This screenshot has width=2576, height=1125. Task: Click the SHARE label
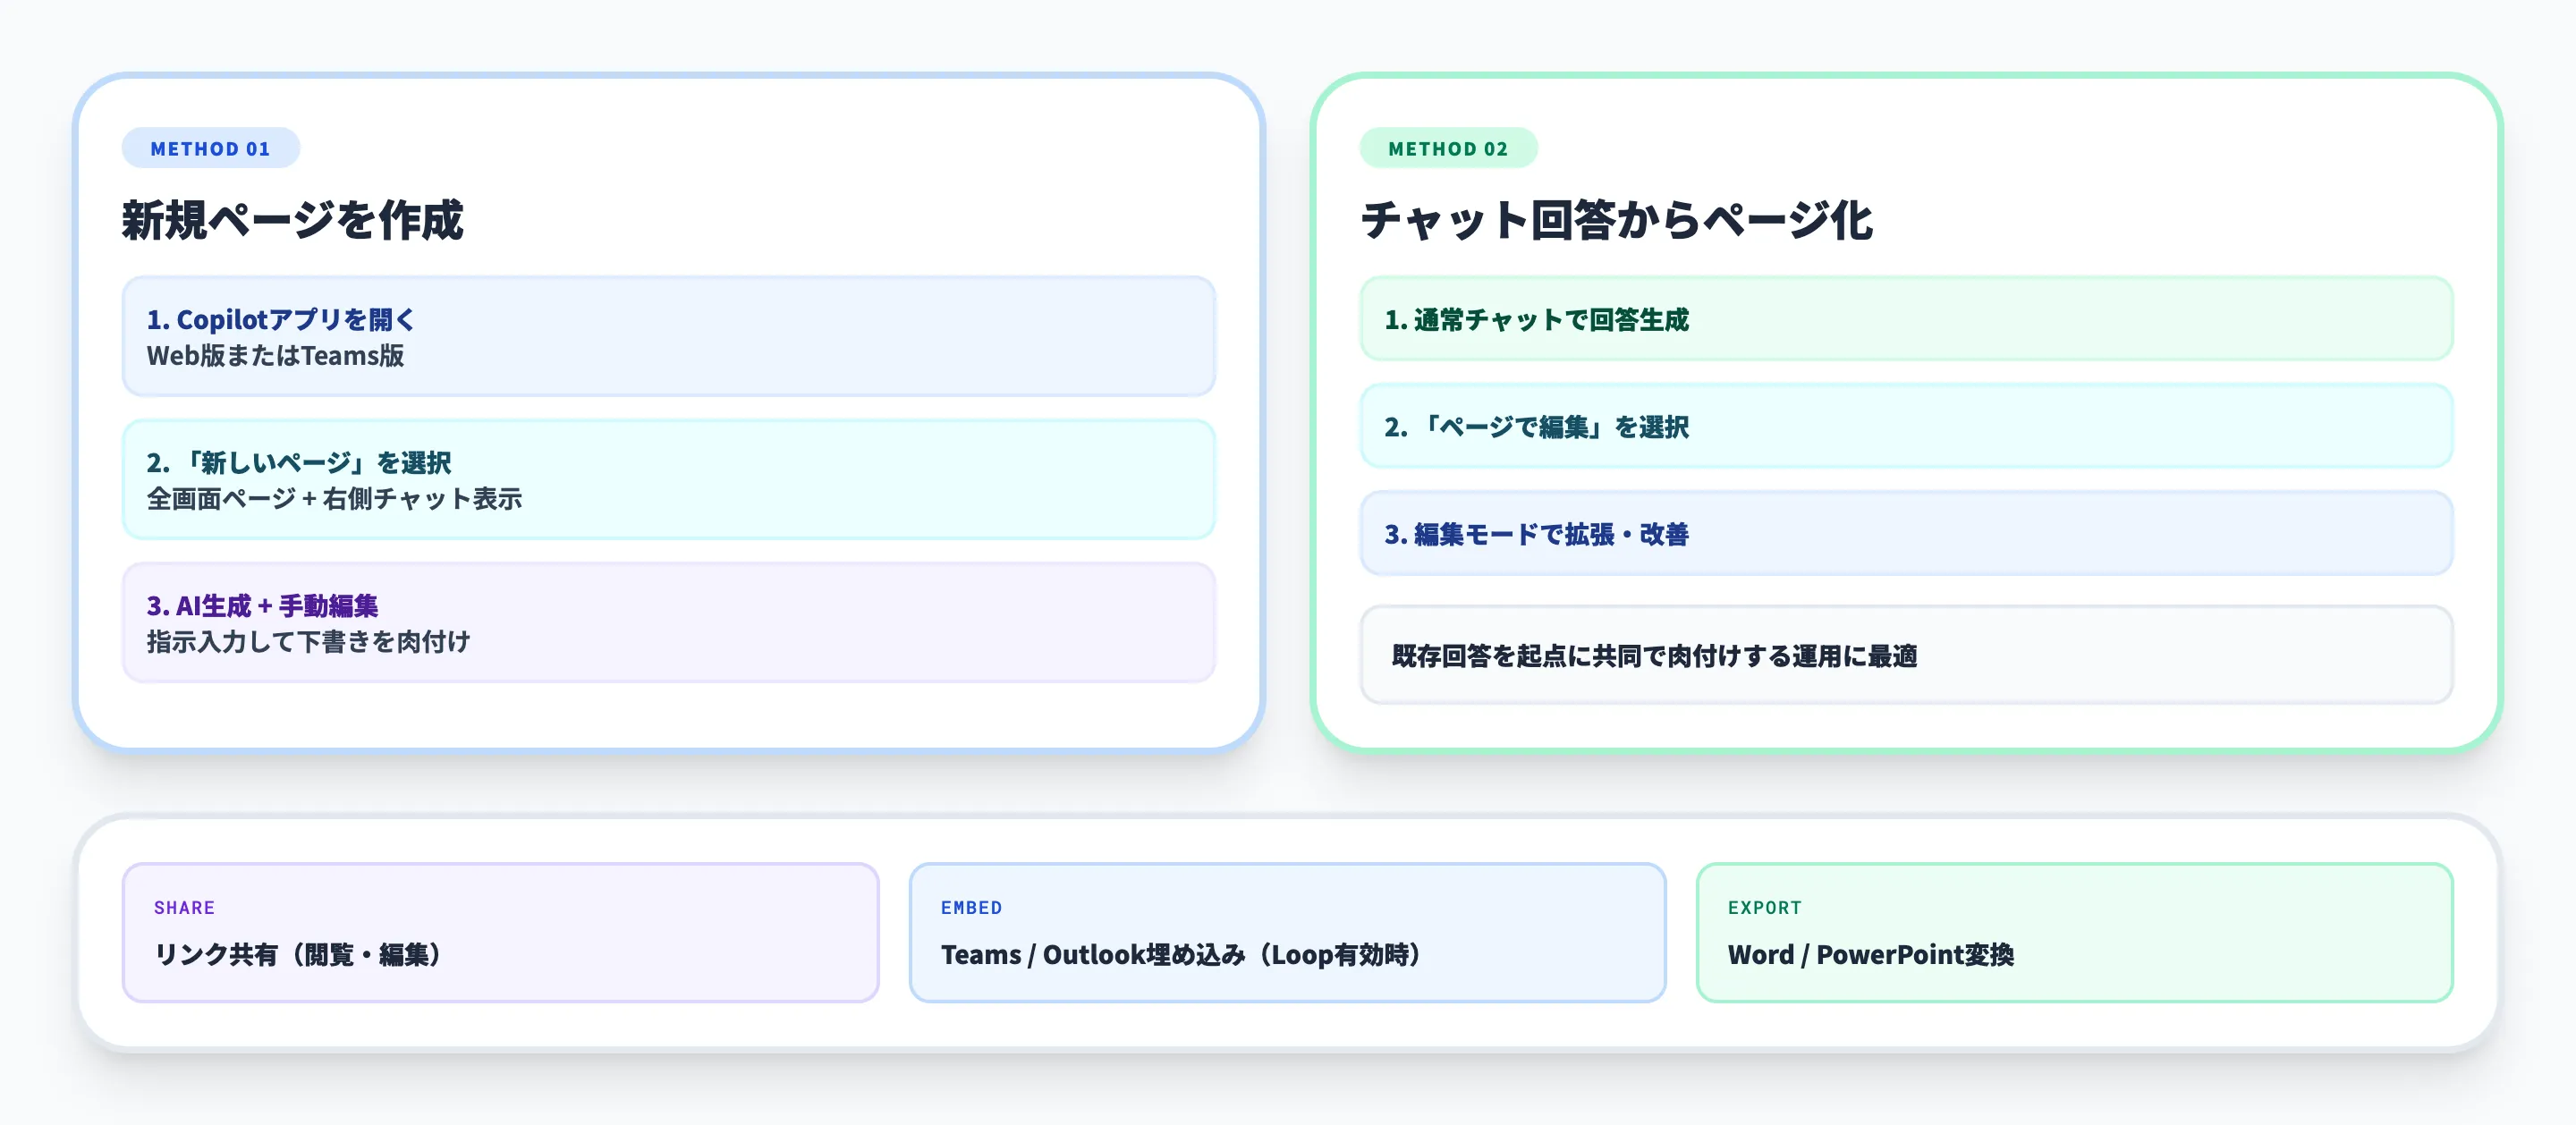pos(184,907)
